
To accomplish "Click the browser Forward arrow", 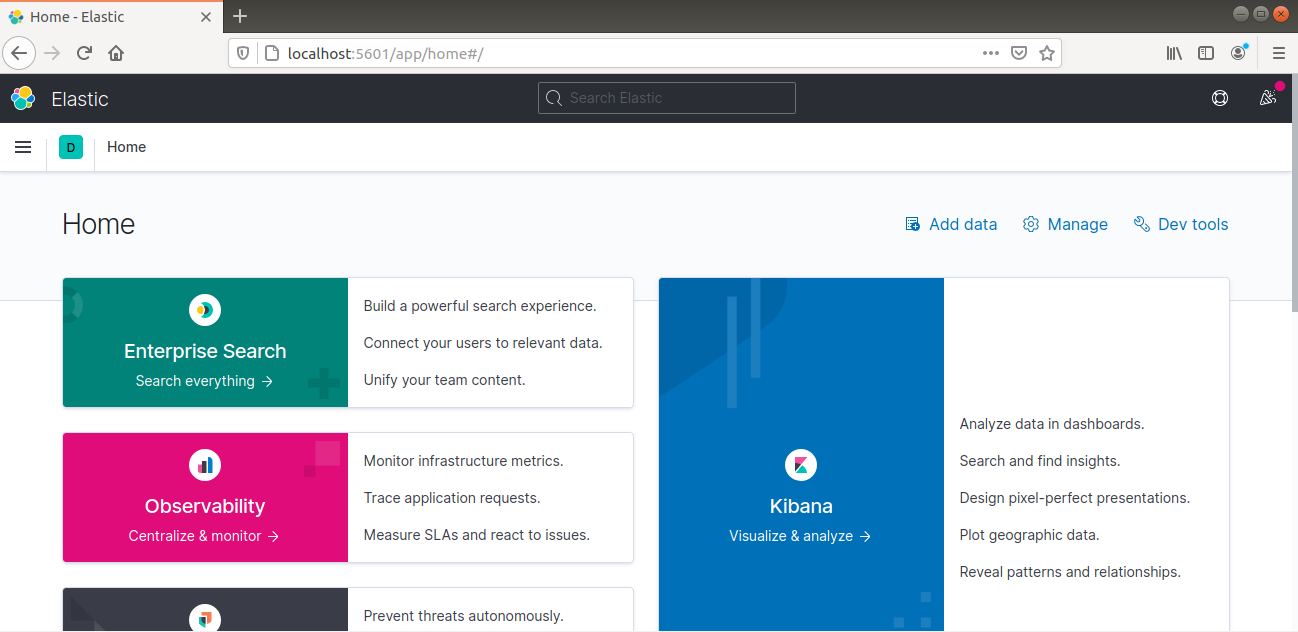I will click(52, 53).
